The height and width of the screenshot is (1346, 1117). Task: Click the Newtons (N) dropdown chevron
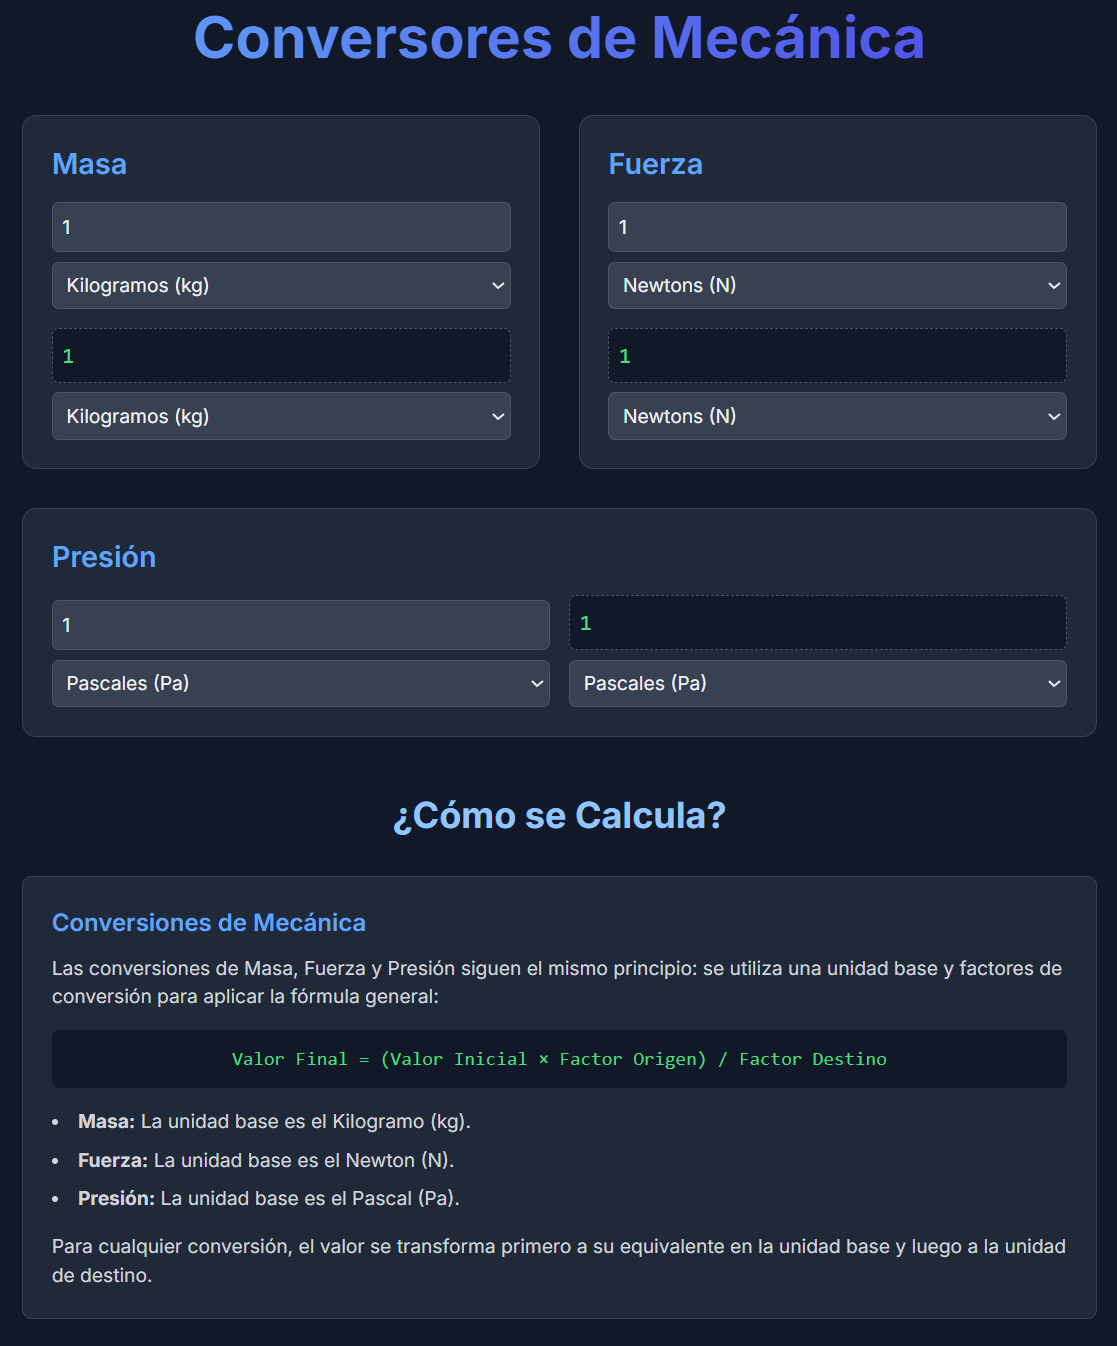click(x=1053, y=286)
